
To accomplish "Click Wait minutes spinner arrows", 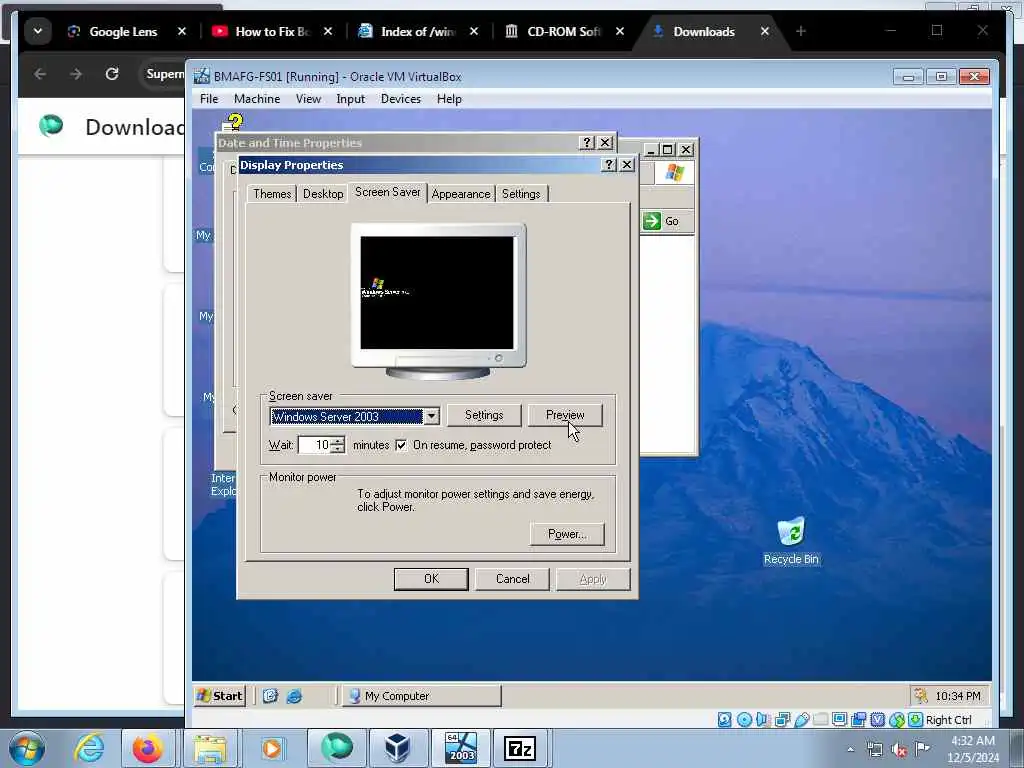I will pos(338,445).
